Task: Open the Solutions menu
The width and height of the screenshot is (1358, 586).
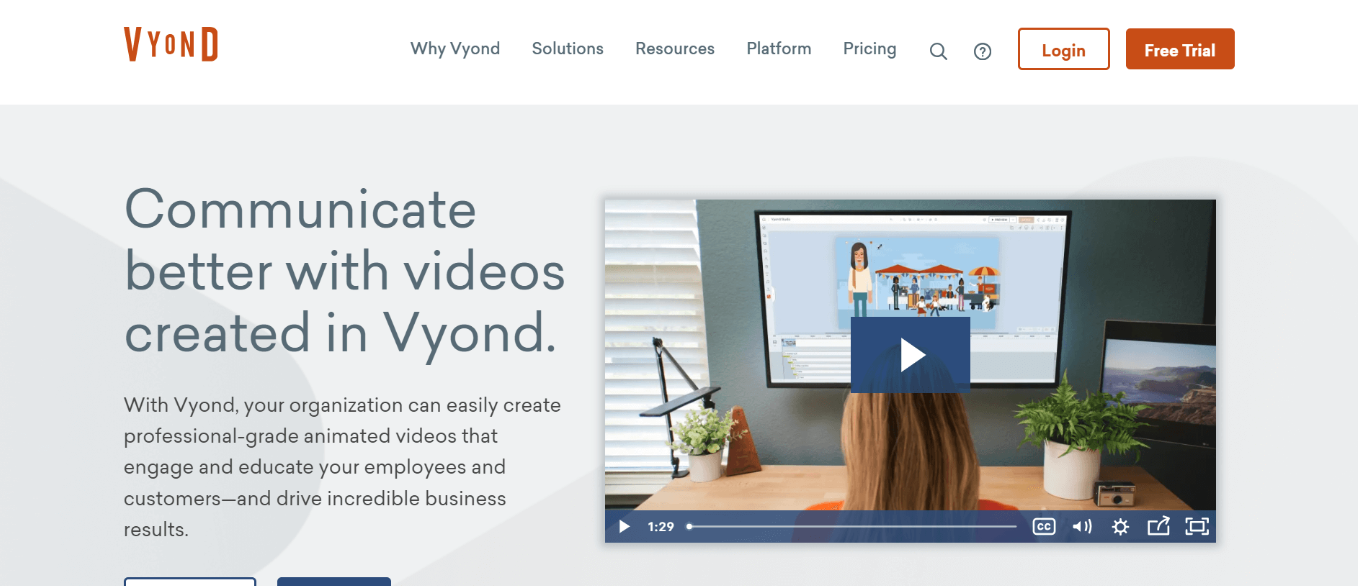Action: [568, 48]
